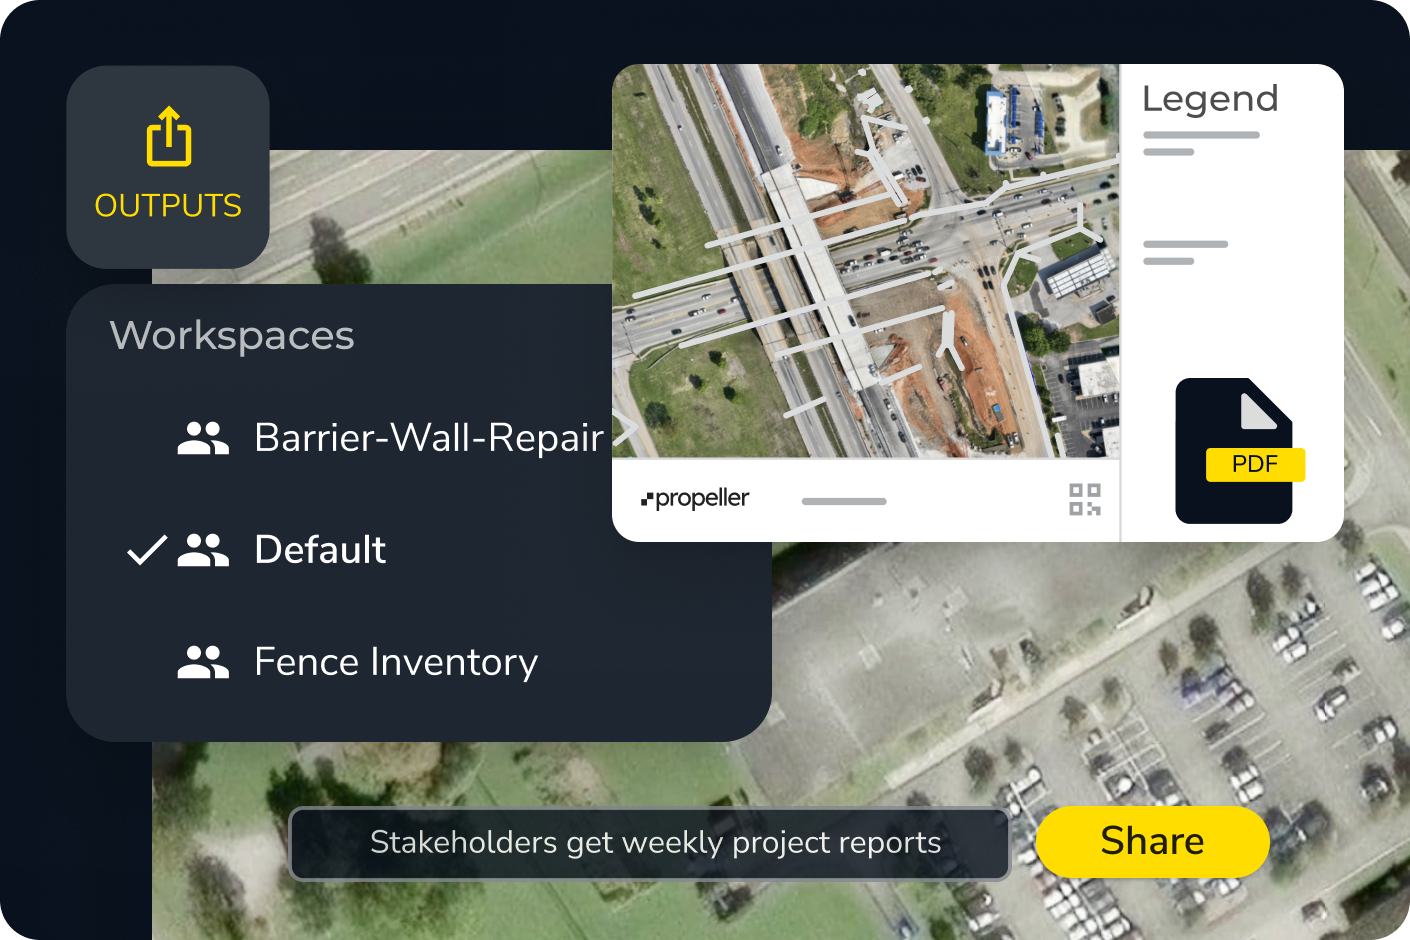Click the stakeholders weekly project reports field
Viewport: 1410px width, 940px height.
650,843
